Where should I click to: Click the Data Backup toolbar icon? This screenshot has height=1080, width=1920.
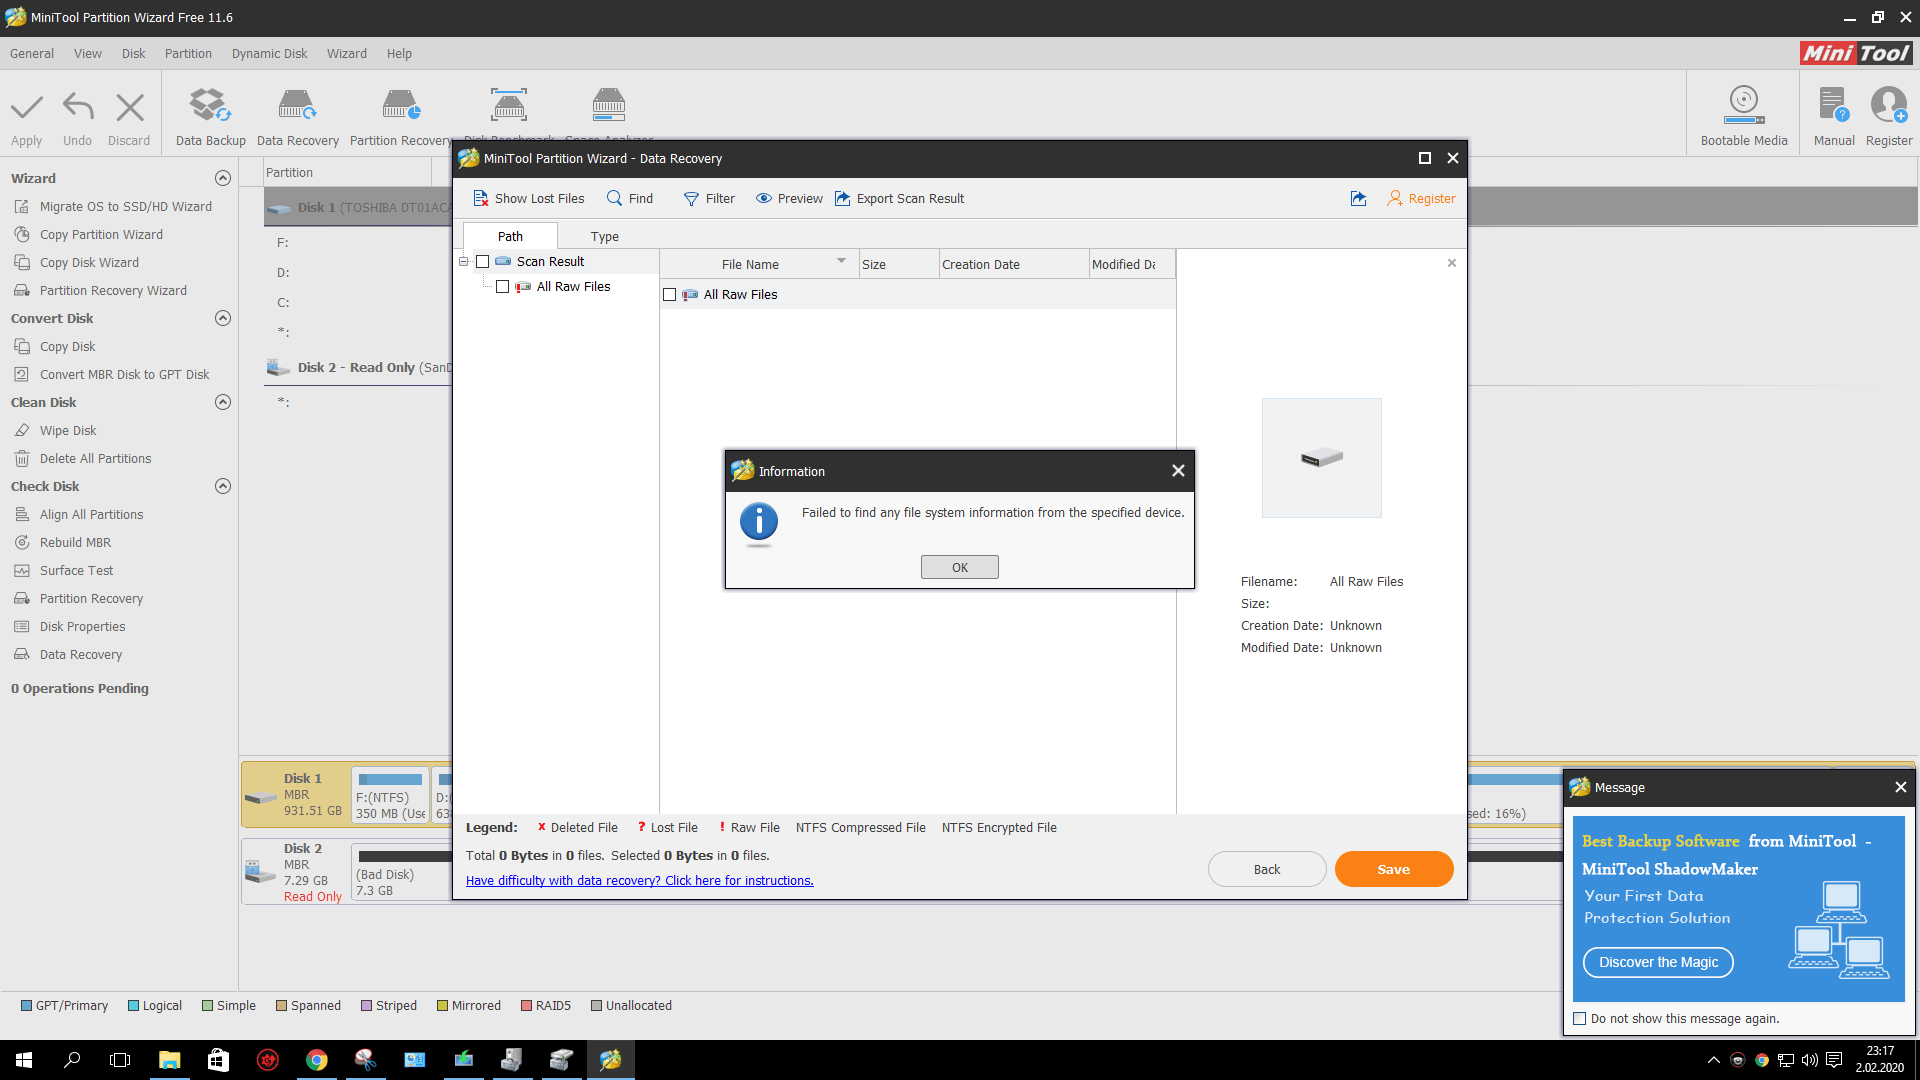click(210, 106)
